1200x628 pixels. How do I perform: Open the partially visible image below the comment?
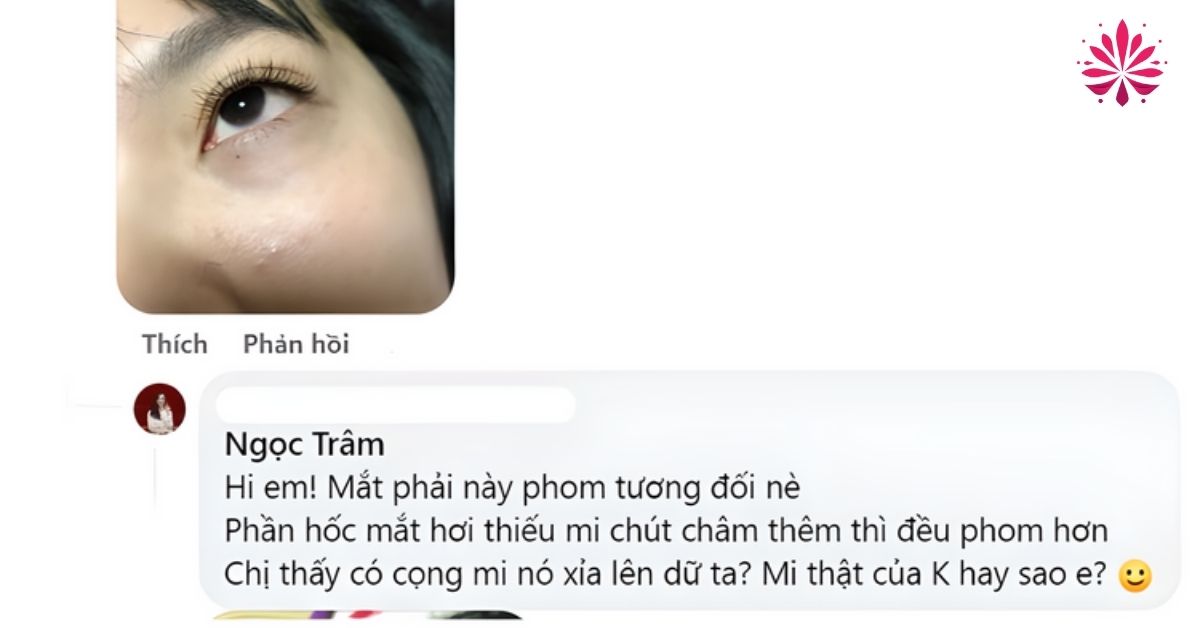pyautogui.click(x=370, y=615)
